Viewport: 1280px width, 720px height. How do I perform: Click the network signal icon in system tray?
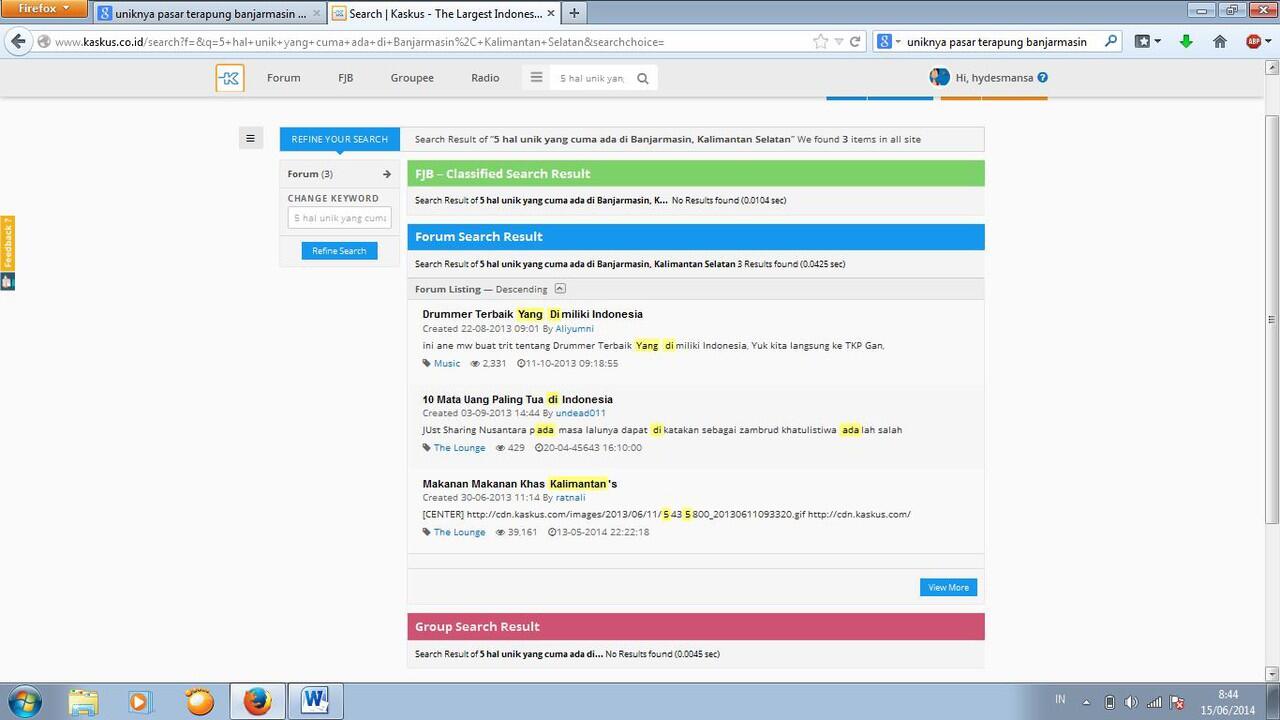point(1154,702)
